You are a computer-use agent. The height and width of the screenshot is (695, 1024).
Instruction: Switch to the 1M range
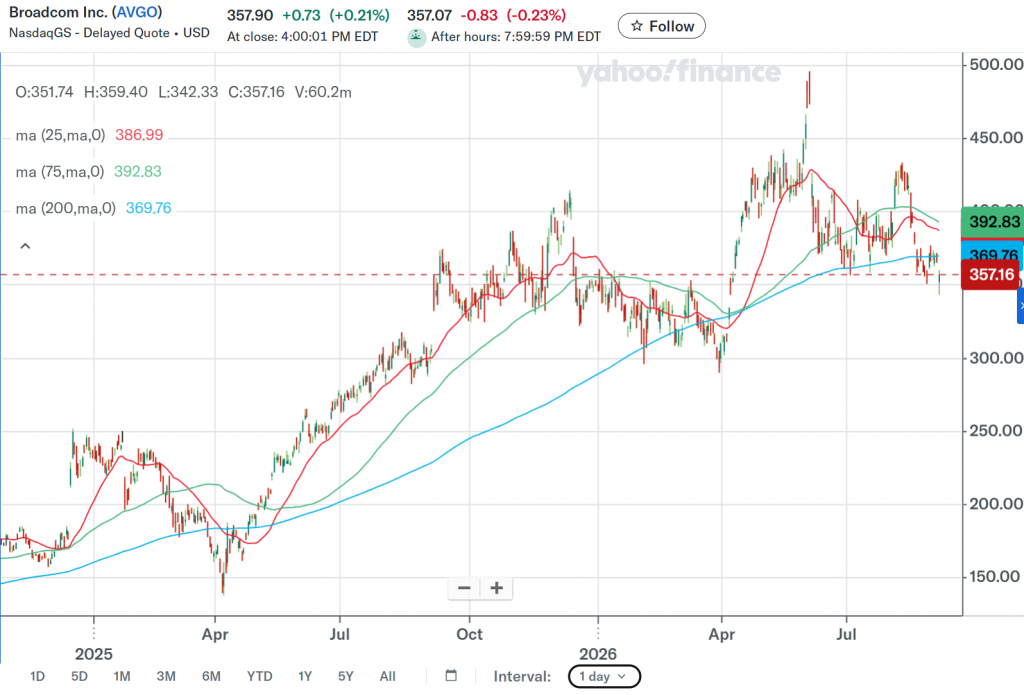click(x=121, y=676)
